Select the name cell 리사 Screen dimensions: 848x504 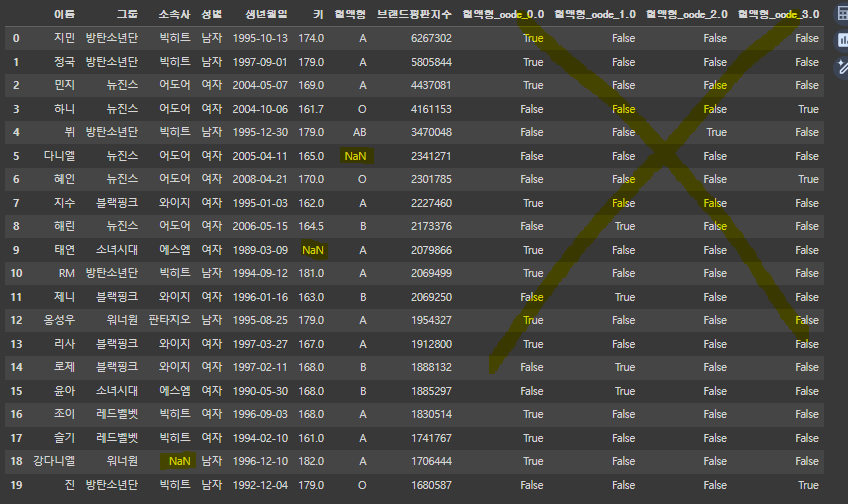click(x=64, y=344)
